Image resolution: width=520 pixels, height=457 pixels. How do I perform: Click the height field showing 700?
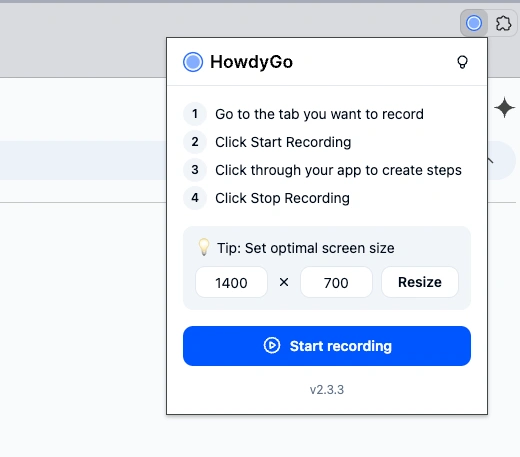(x=336, y=282)
